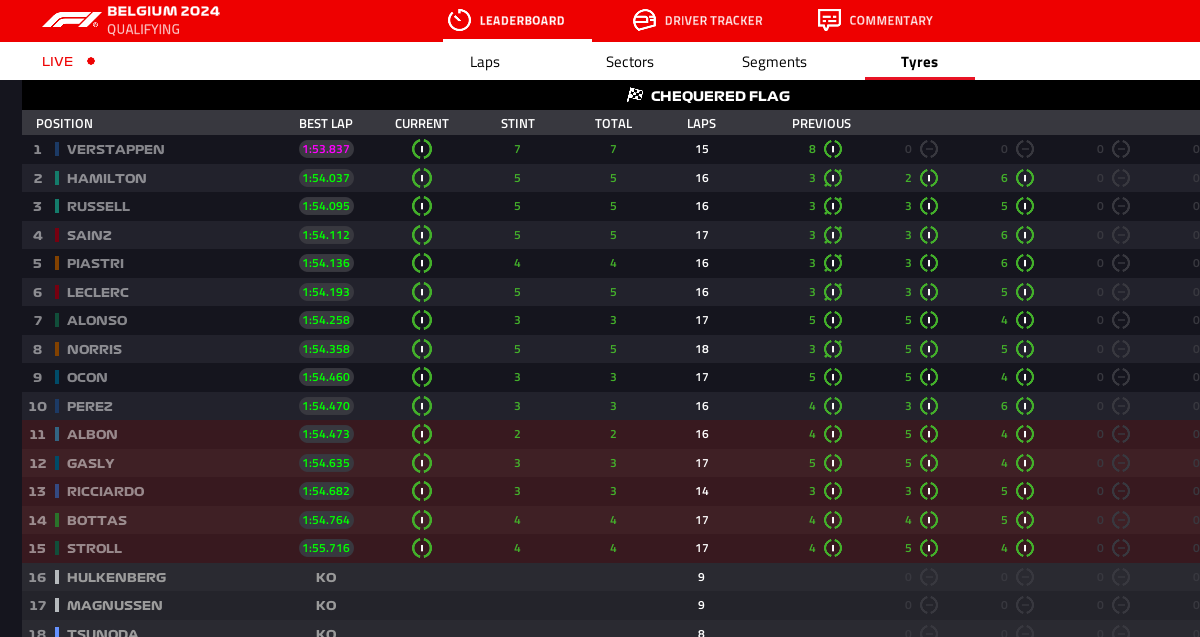
Task: Open the Driver Tracker view
Action: click(x=713, y=20)
